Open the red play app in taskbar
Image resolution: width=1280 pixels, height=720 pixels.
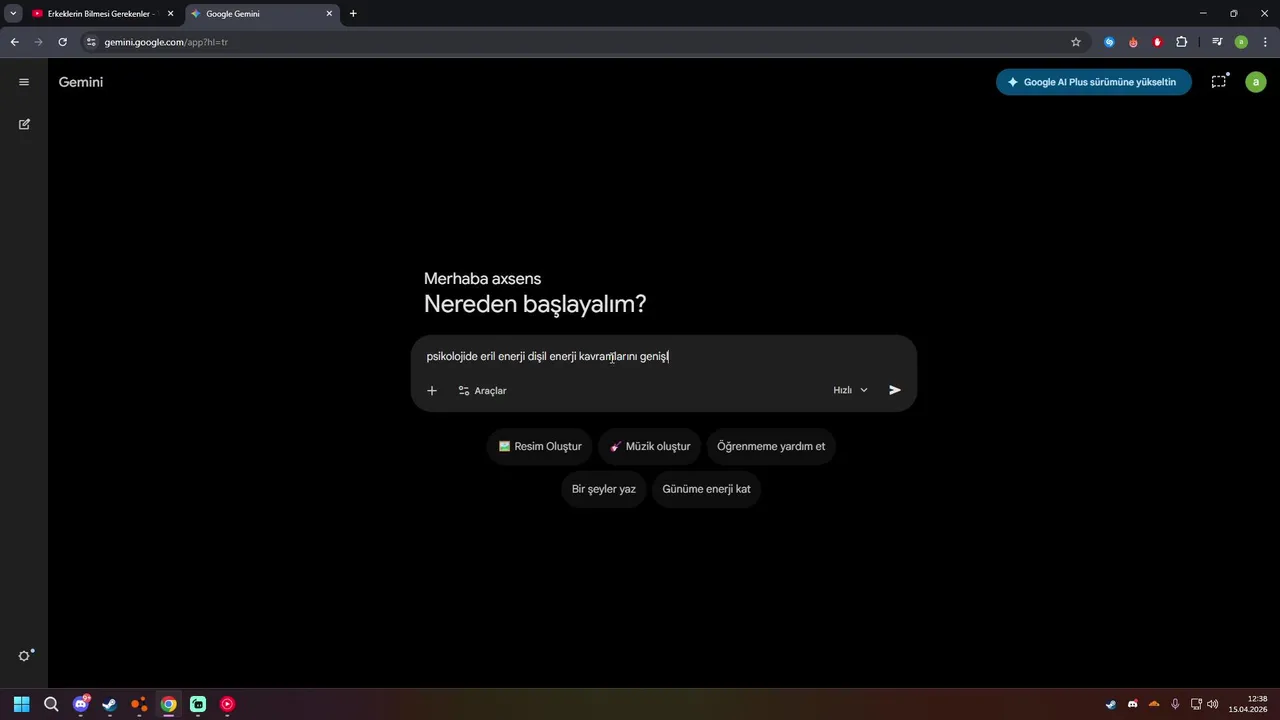click(x=227, y=704)
